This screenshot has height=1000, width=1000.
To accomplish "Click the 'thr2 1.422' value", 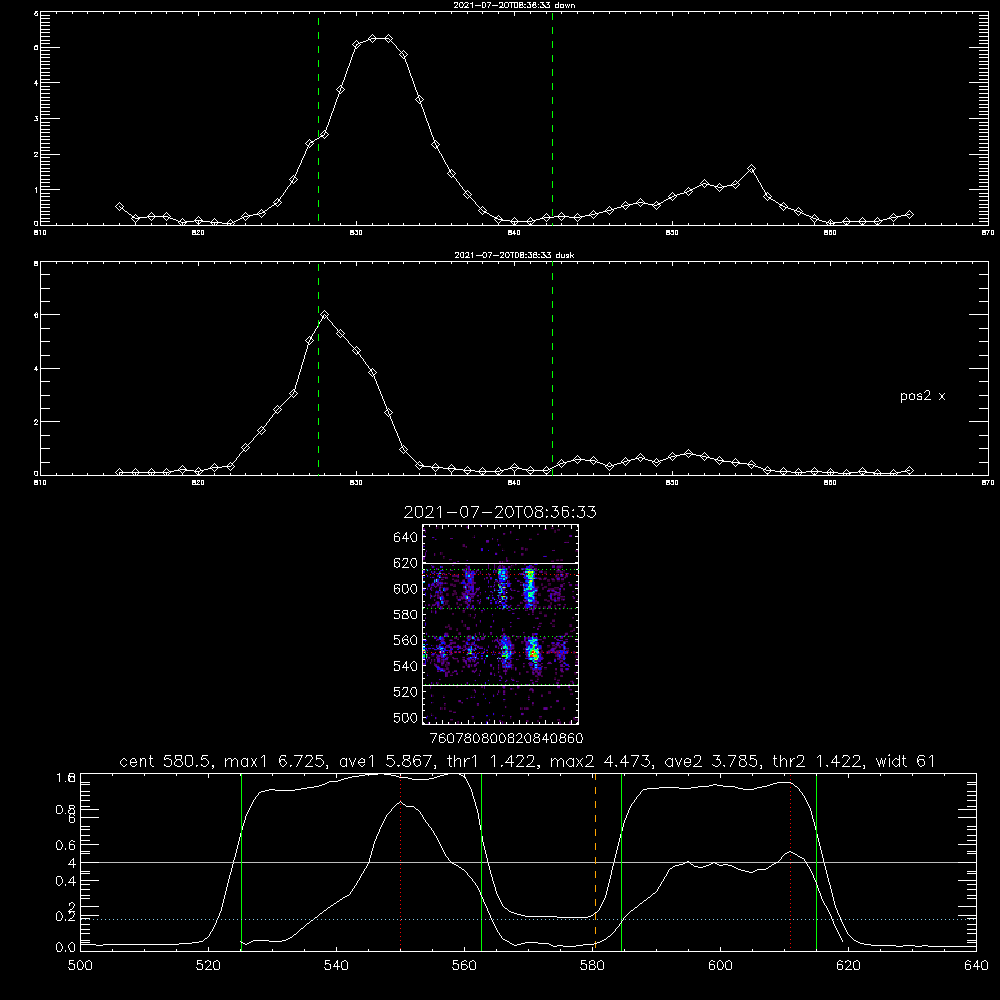I will [x=818, y=761].
